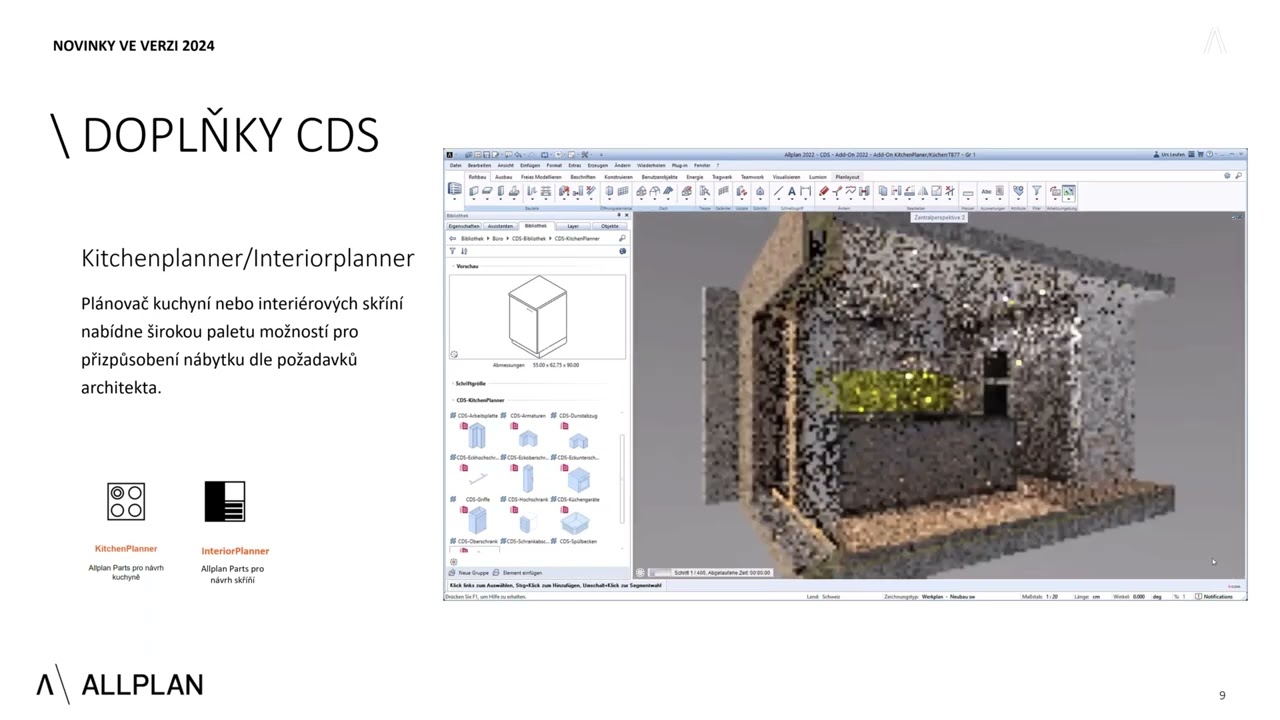Select the CDS-Griffe handle thumbnail
Viewport: 1280px width, 720px height.
477,478
